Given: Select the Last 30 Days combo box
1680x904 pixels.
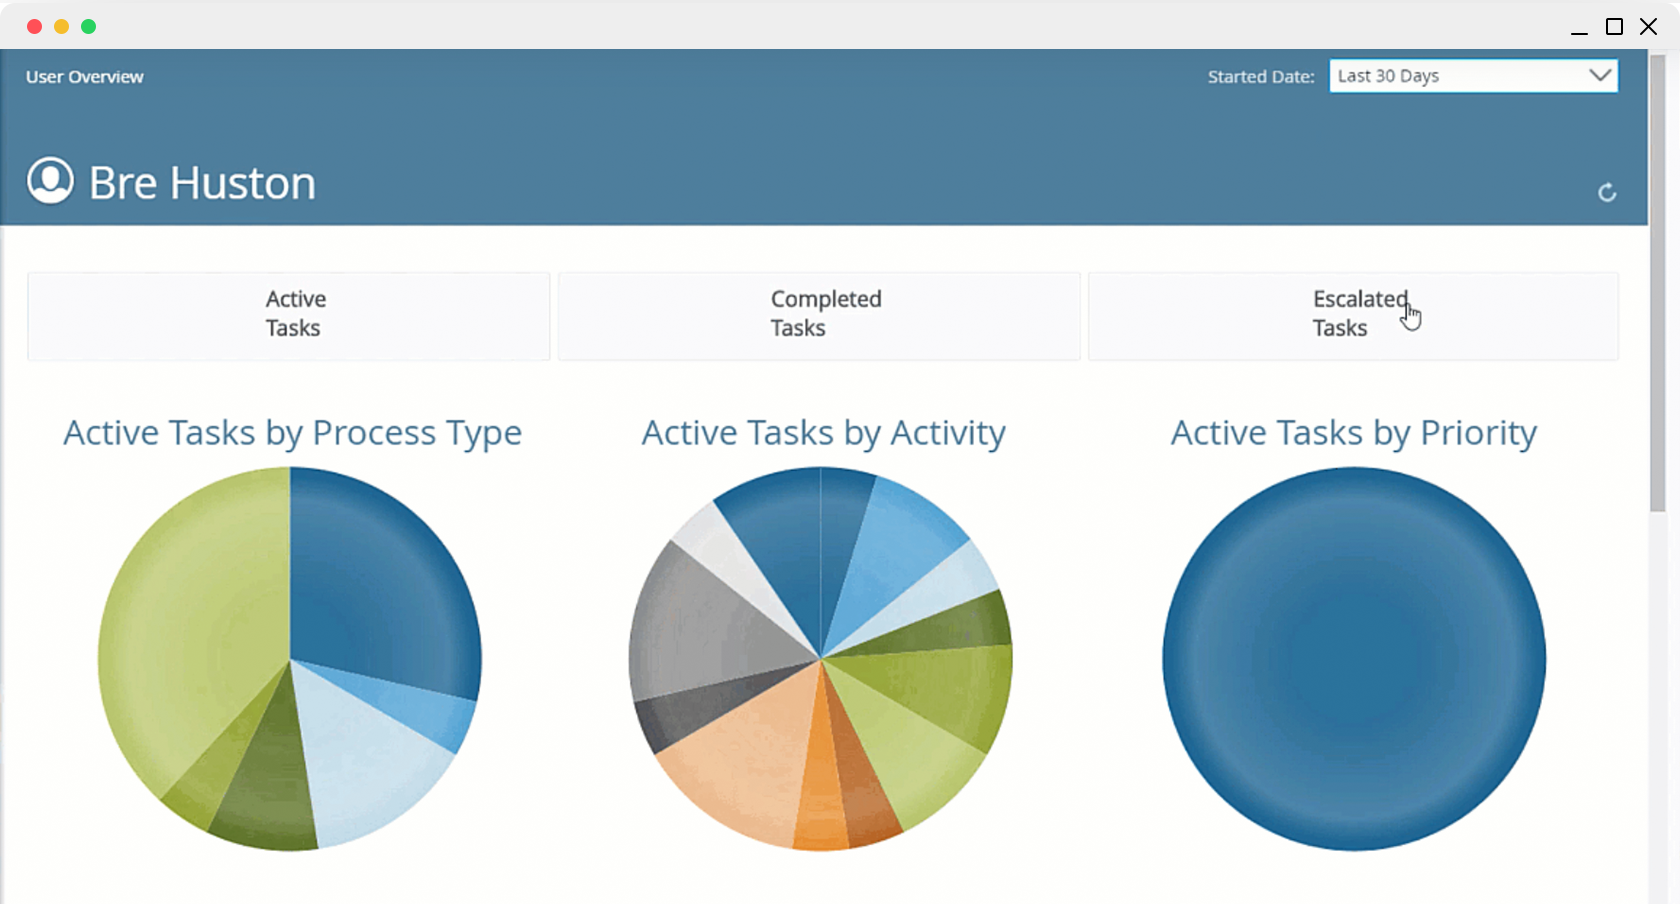Looking at the screenshot, I should coord(1473,76).
